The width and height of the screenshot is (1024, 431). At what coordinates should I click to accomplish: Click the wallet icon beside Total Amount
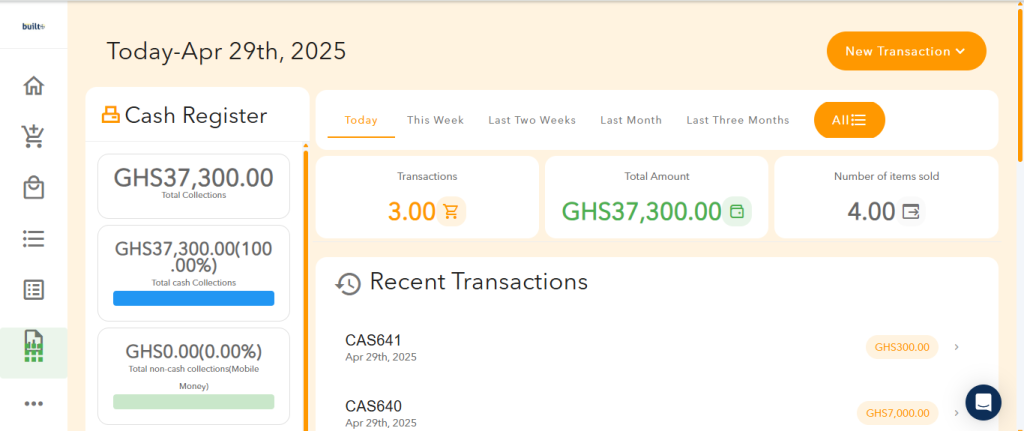click(x=737, y=212)
